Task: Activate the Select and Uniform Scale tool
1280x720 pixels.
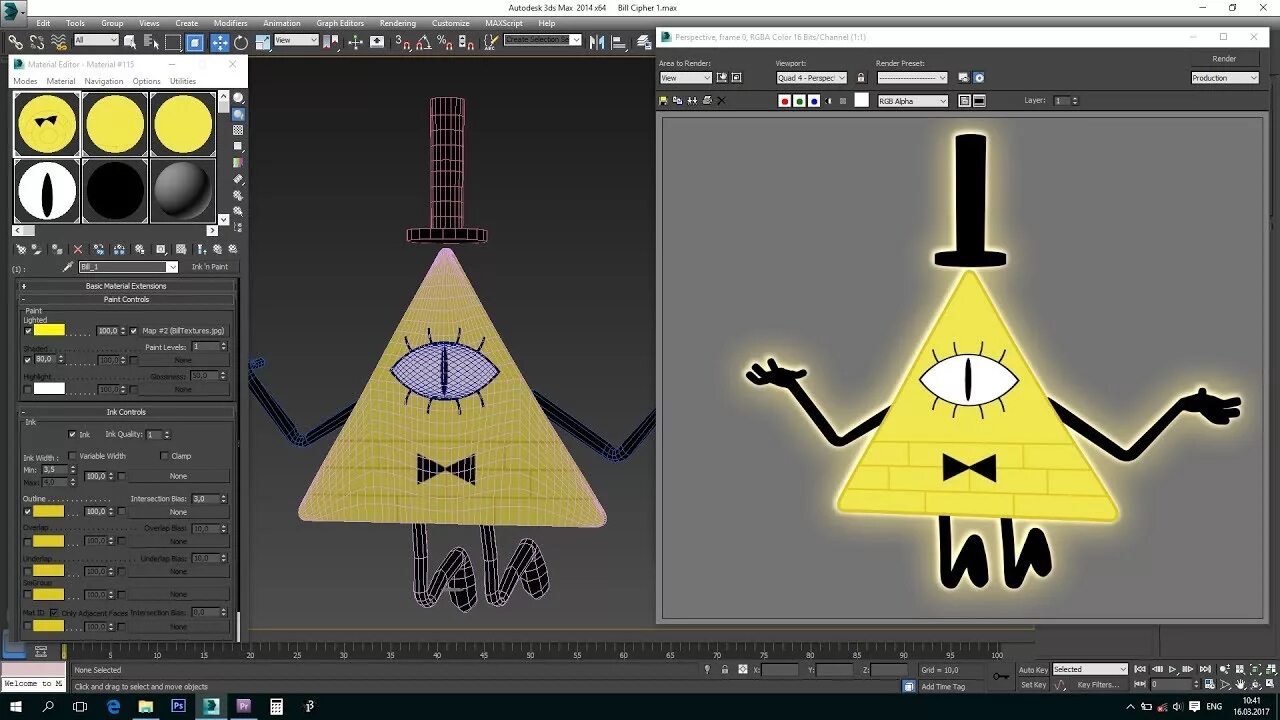Action: (x=262, y=42)
